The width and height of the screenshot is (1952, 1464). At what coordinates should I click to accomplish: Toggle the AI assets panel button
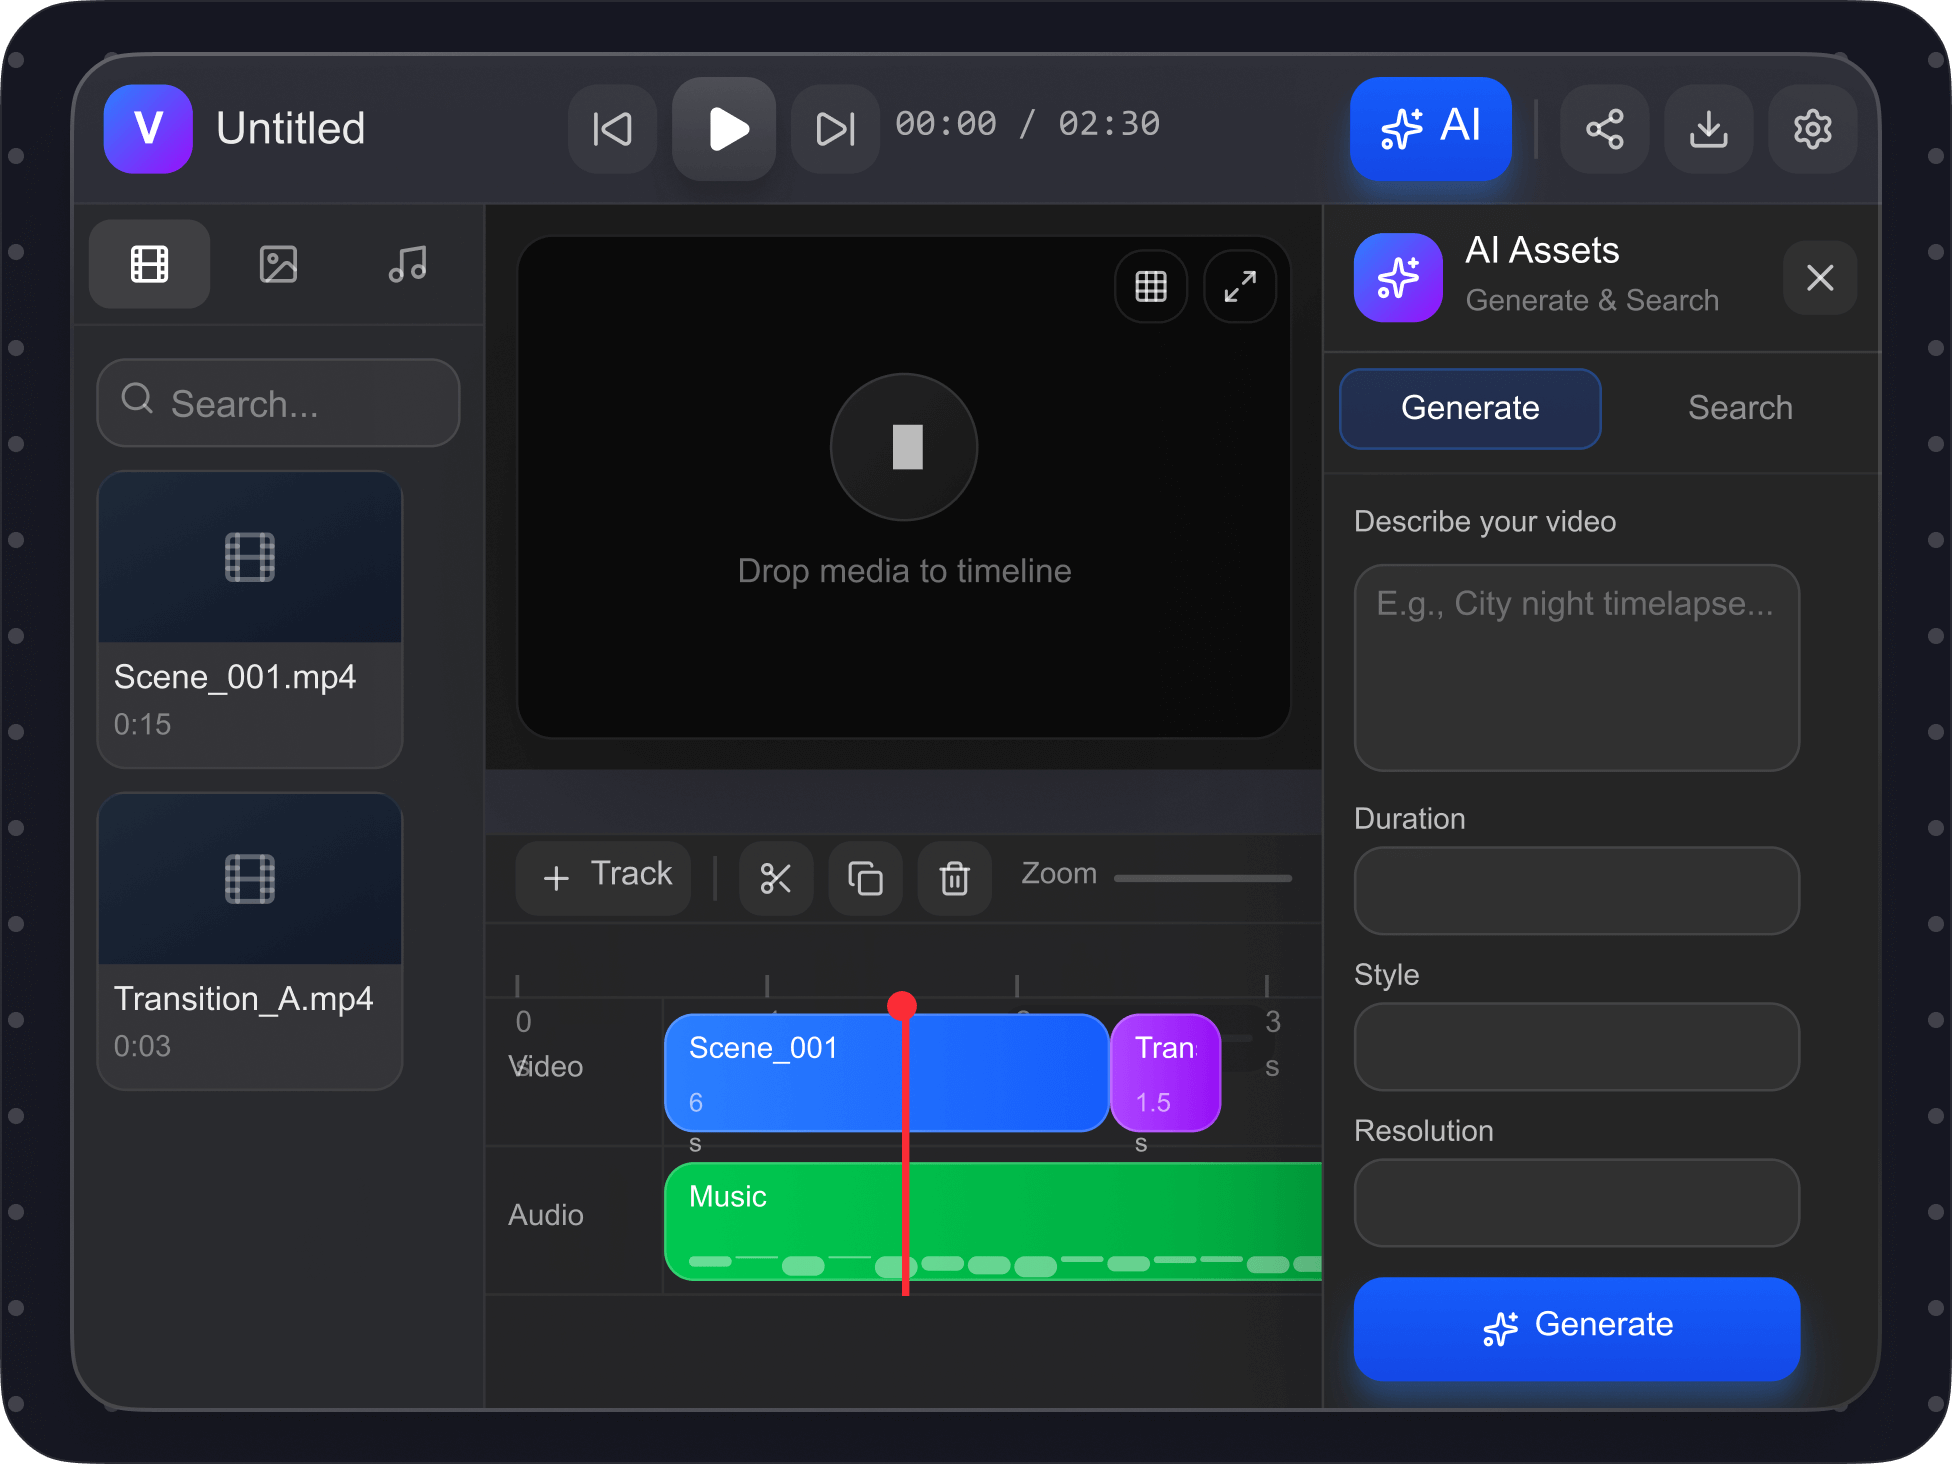coord(1430,129)
